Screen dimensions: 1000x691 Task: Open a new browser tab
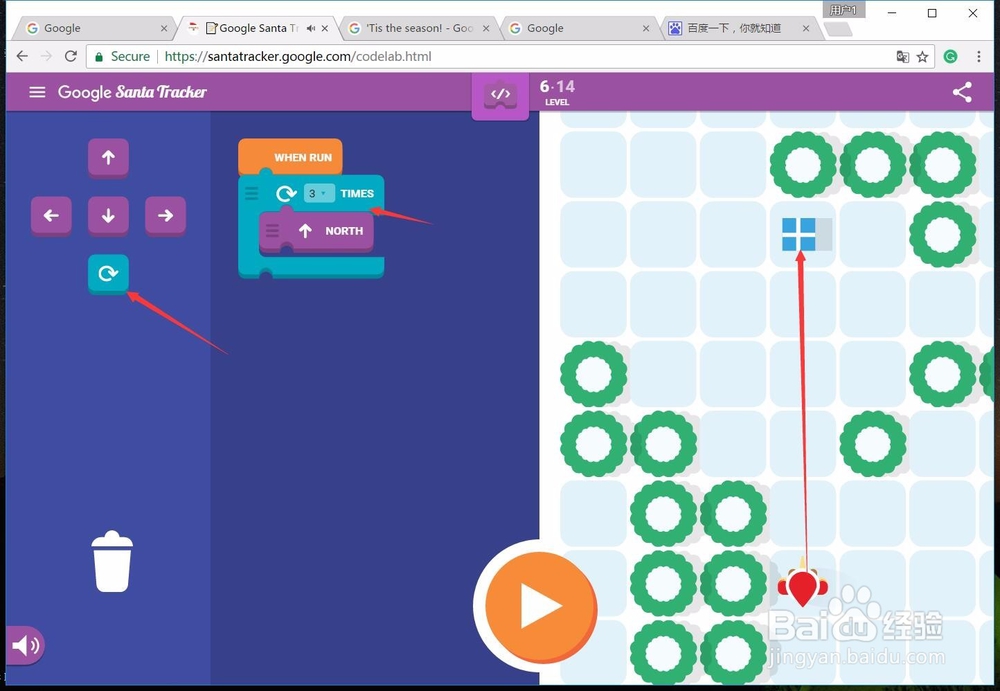[837, 29]
